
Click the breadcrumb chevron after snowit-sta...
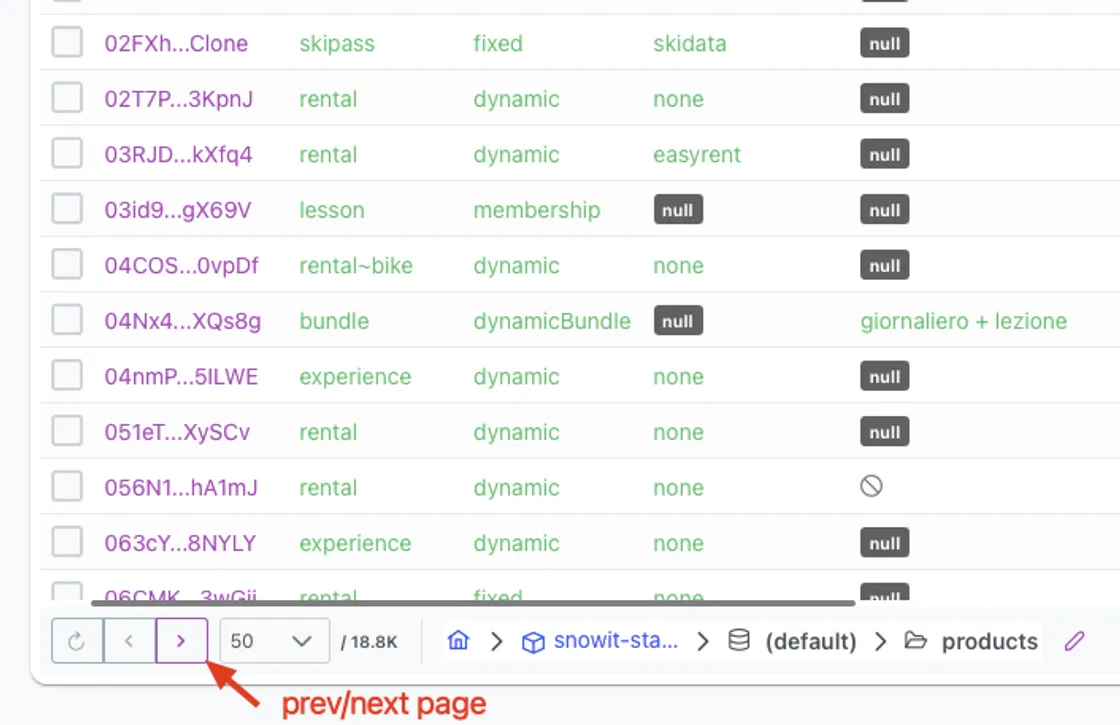pos(703,641)
